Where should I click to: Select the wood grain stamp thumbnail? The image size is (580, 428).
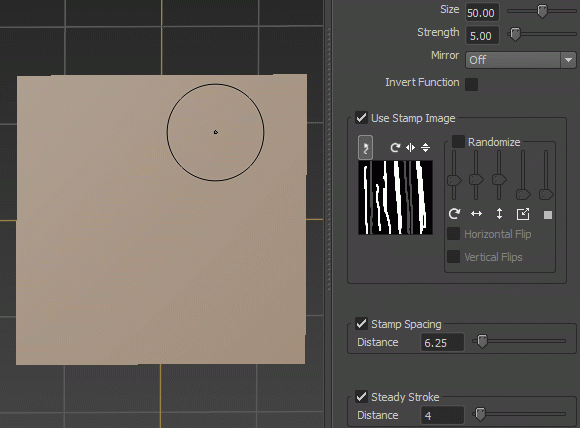coord(395,197)
